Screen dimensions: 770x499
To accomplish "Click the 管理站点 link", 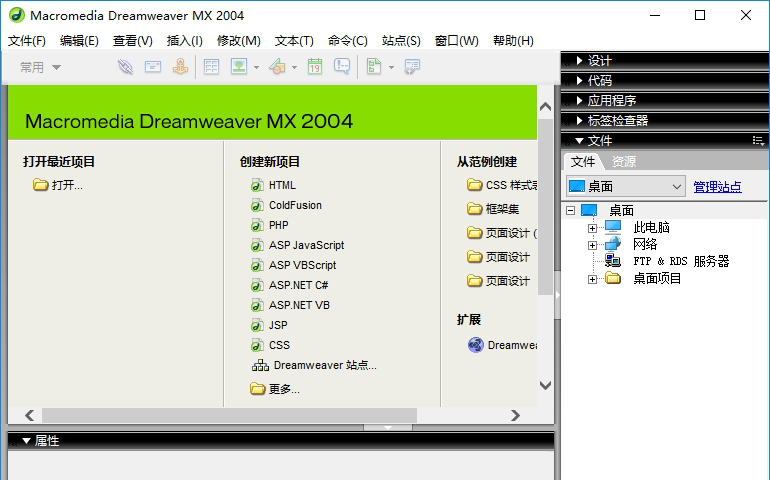I will pyautogui.click(x=717, y=187).
